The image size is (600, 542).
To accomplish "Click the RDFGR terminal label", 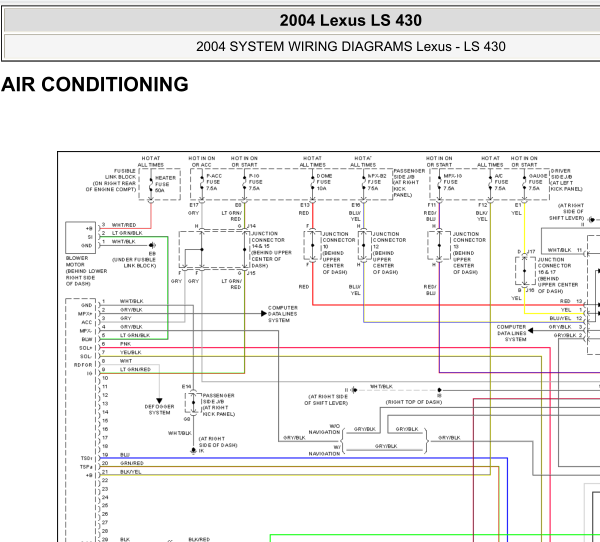I will point(83,365).
